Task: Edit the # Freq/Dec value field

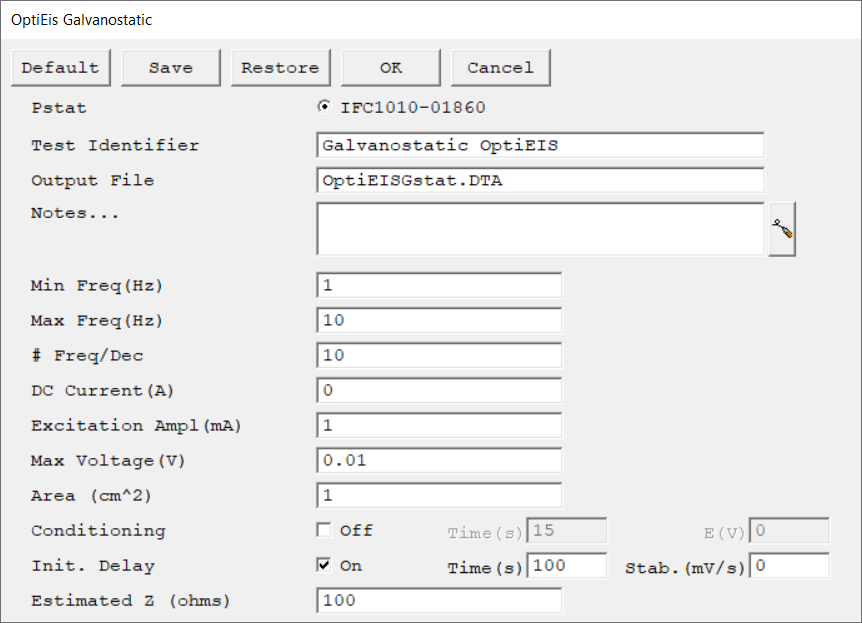Action: tap(438, 355)
